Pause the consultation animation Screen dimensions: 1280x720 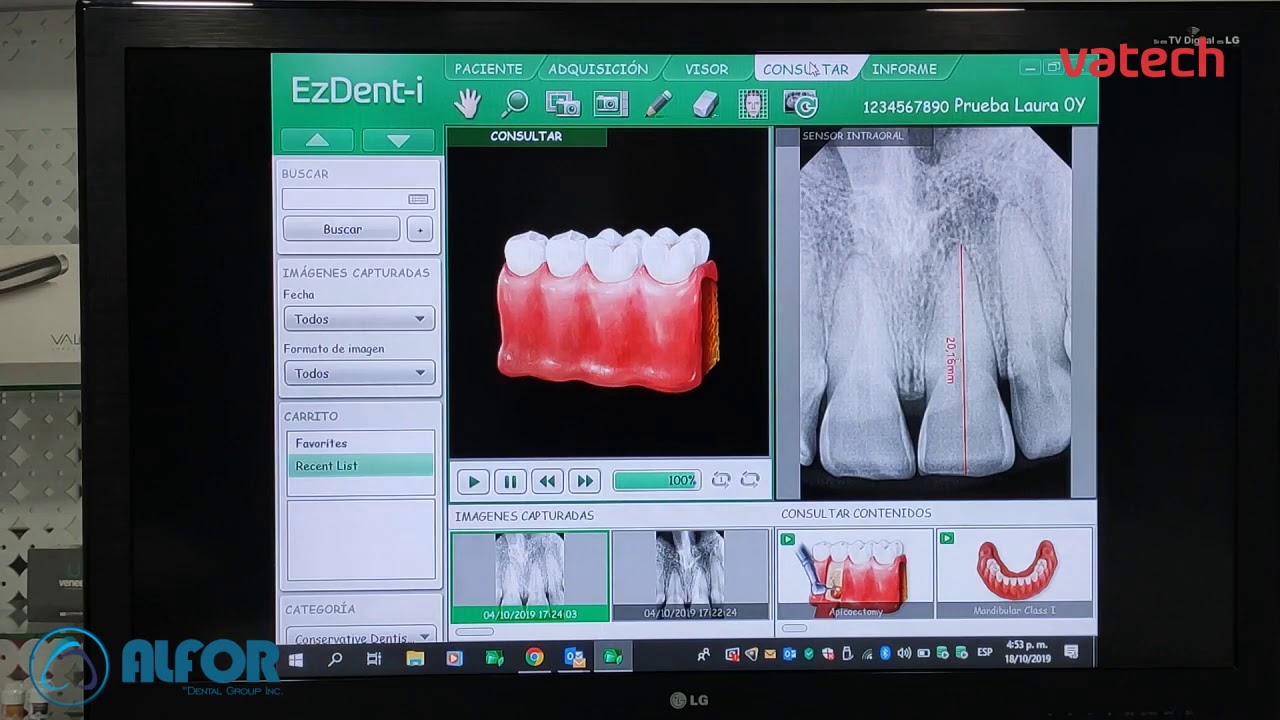(510, 481)
